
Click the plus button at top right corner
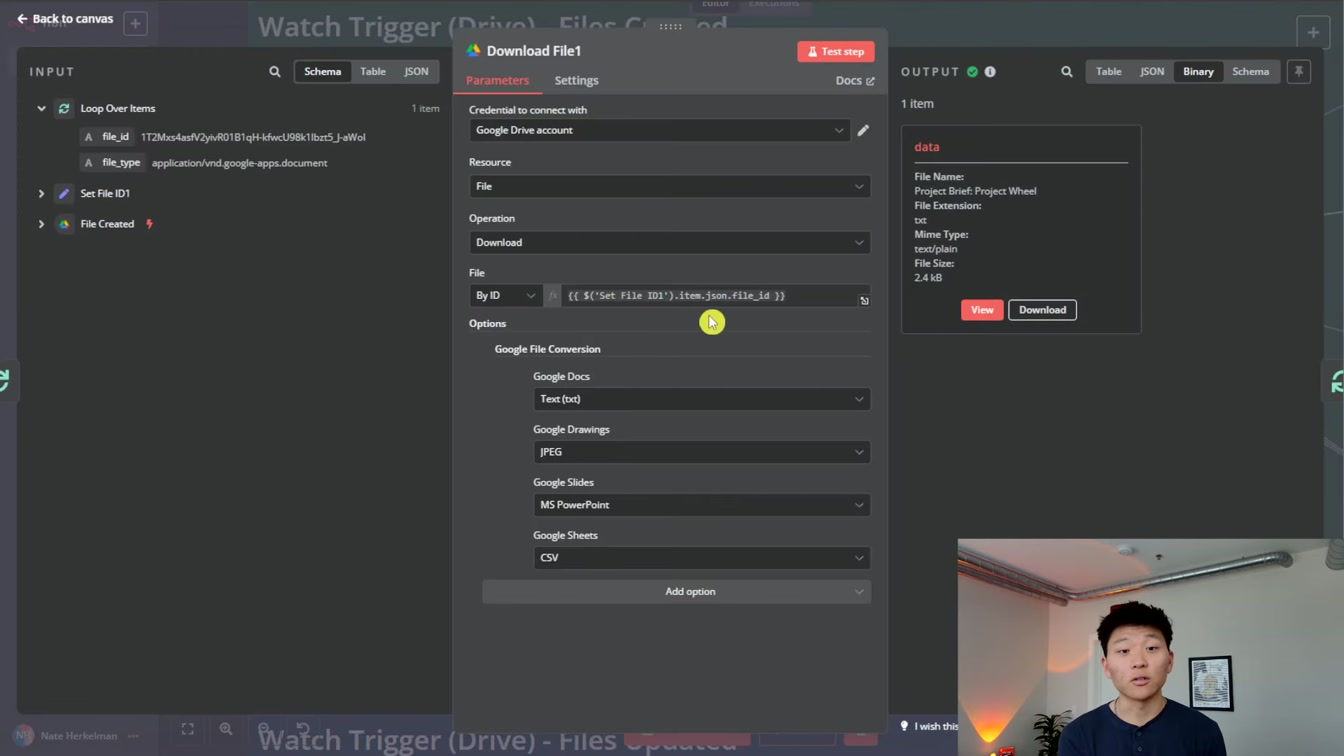[1313, 32]
